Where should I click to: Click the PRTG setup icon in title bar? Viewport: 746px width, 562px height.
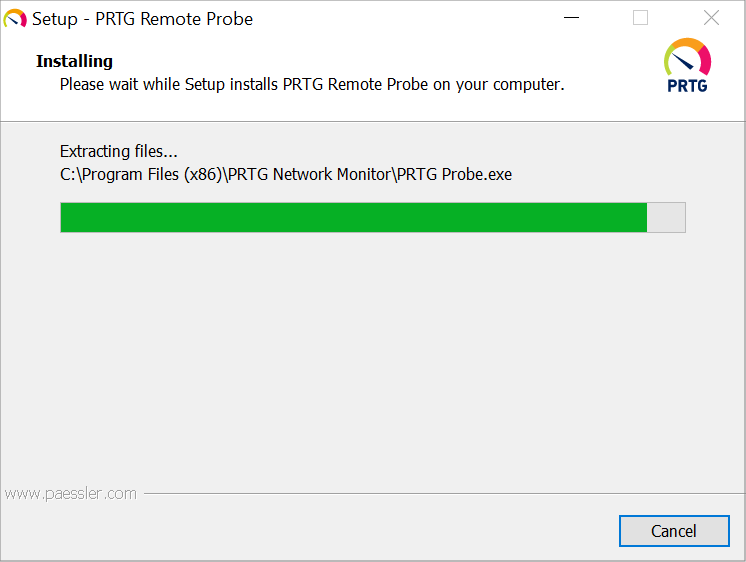click(15, 18)
